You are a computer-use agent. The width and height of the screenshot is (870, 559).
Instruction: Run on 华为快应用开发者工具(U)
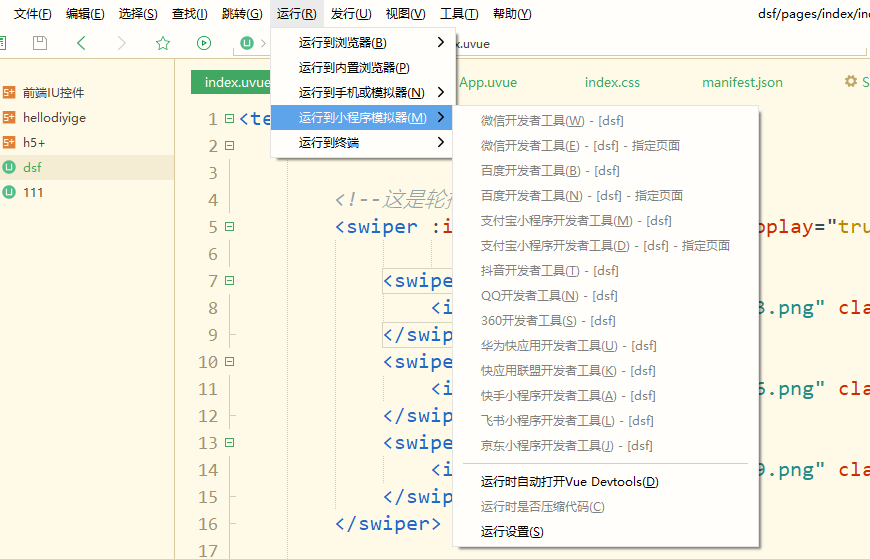606,345
